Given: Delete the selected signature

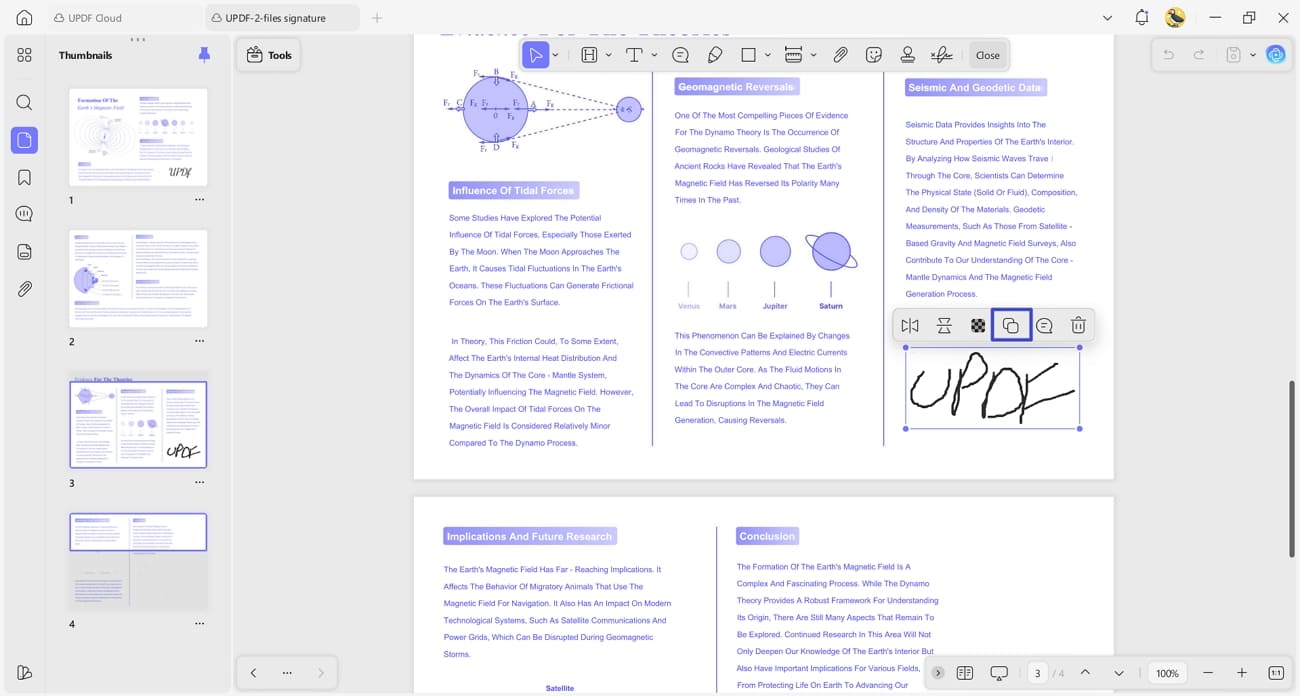Looking at the screenshot, I should [1078, 326].
